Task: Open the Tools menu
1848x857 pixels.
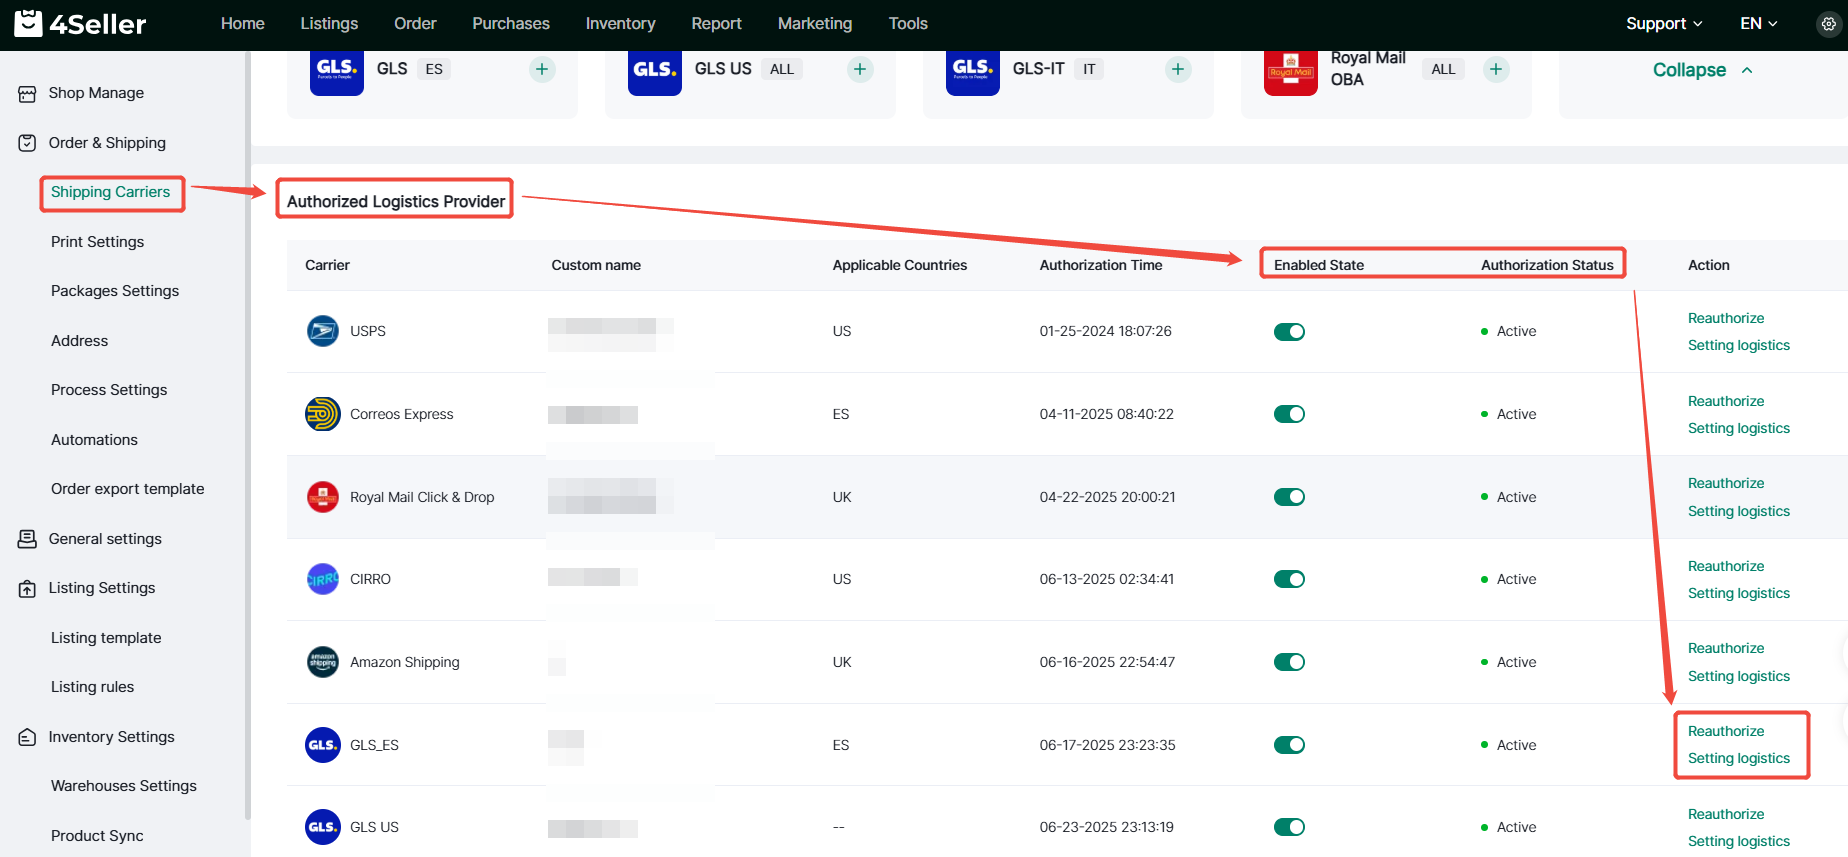Action: [908, 23]
